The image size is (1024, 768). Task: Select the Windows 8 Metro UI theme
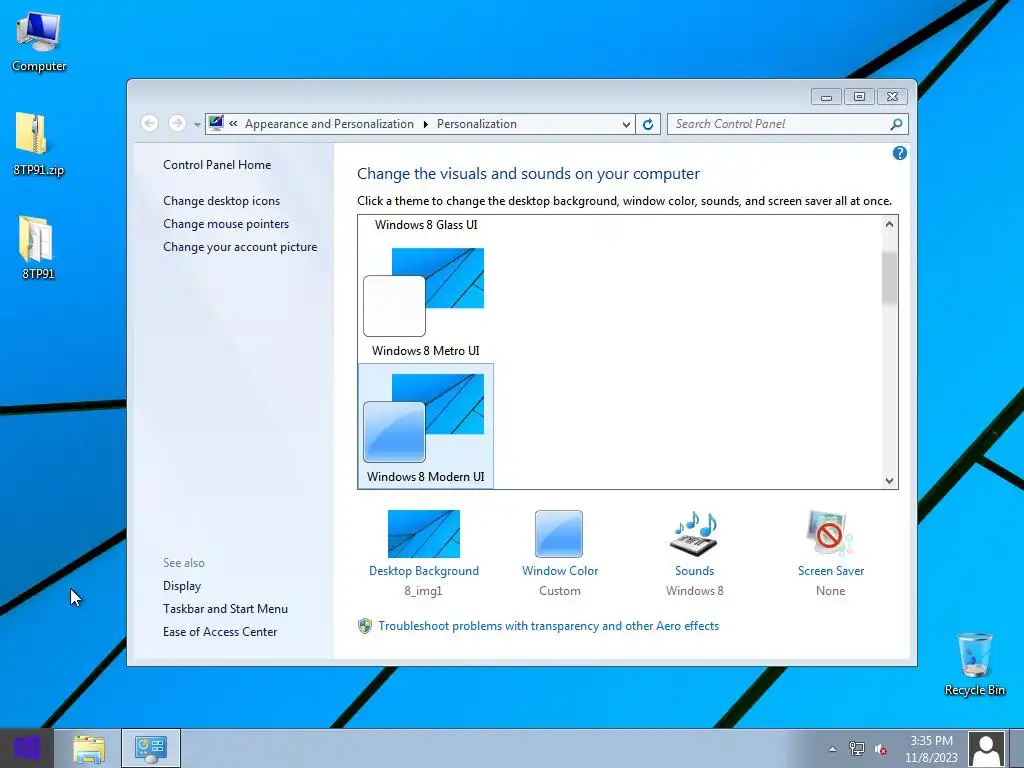coord(425,301)
